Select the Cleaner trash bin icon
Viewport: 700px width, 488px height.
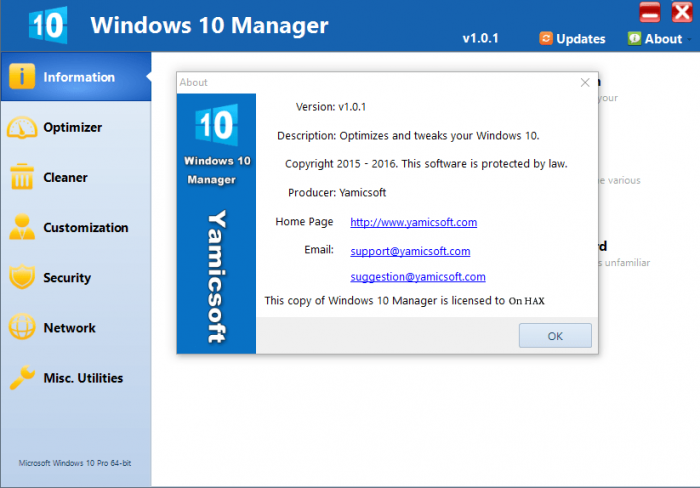click(x=21, y=177)
